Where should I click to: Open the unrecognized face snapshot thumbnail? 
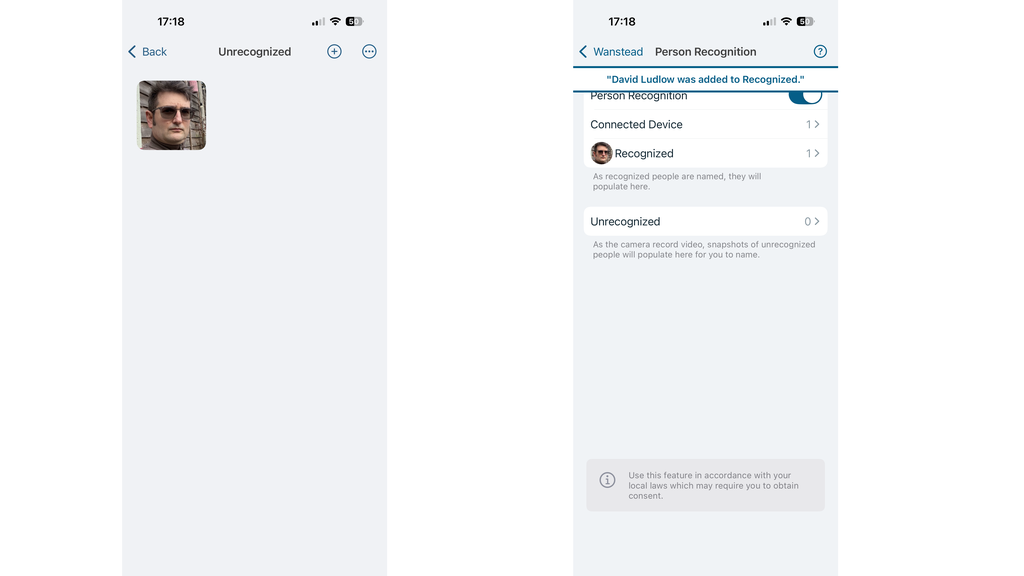[x=171, y=115]
